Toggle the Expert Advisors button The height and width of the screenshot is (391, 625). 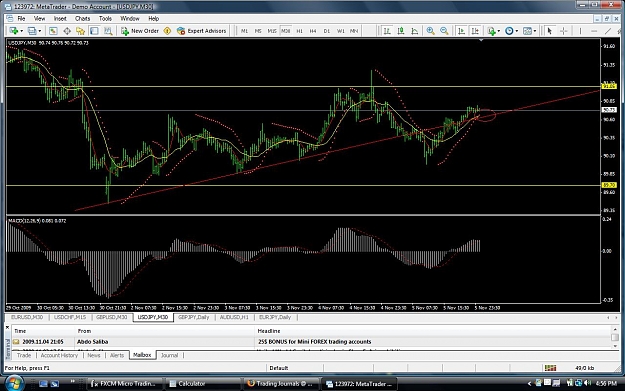tap(202, 31)
